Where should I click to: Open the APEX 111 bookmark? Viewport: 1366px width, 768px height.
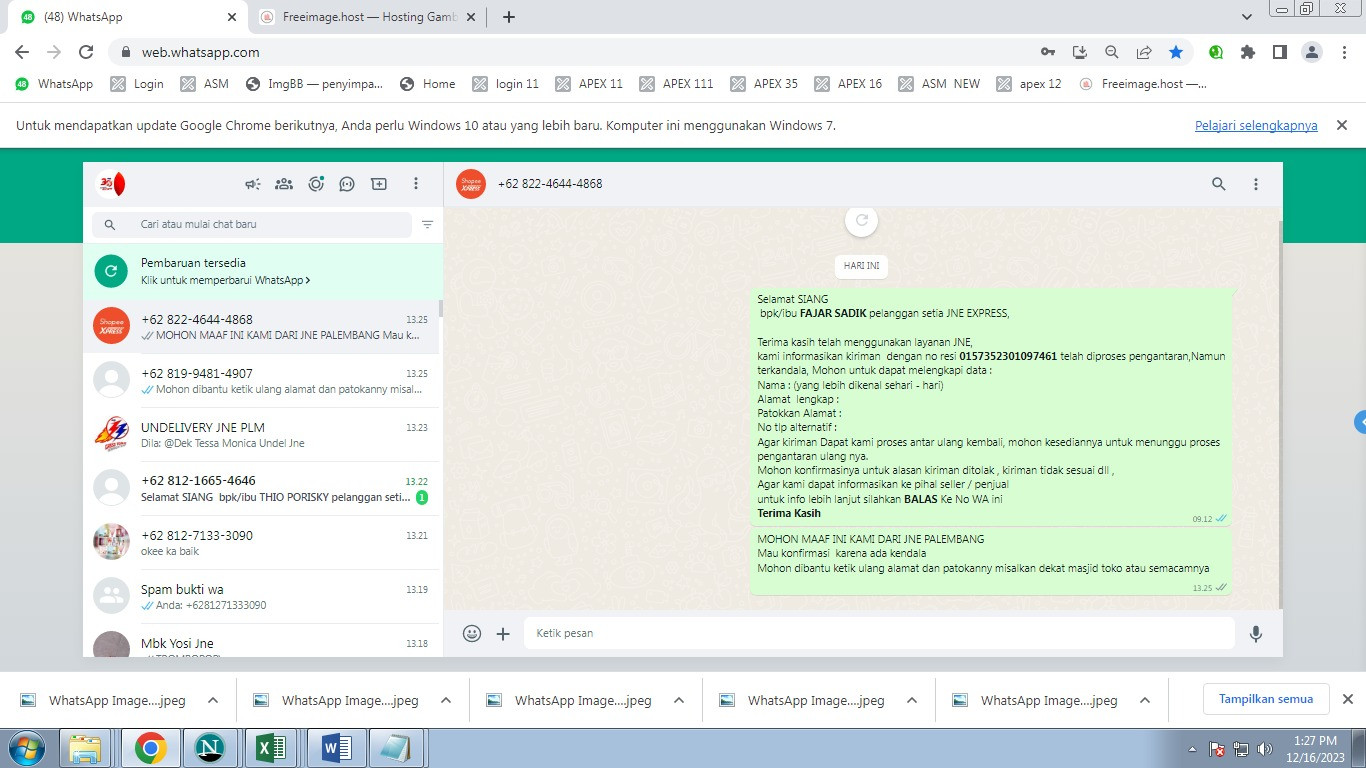click(676, 84)
